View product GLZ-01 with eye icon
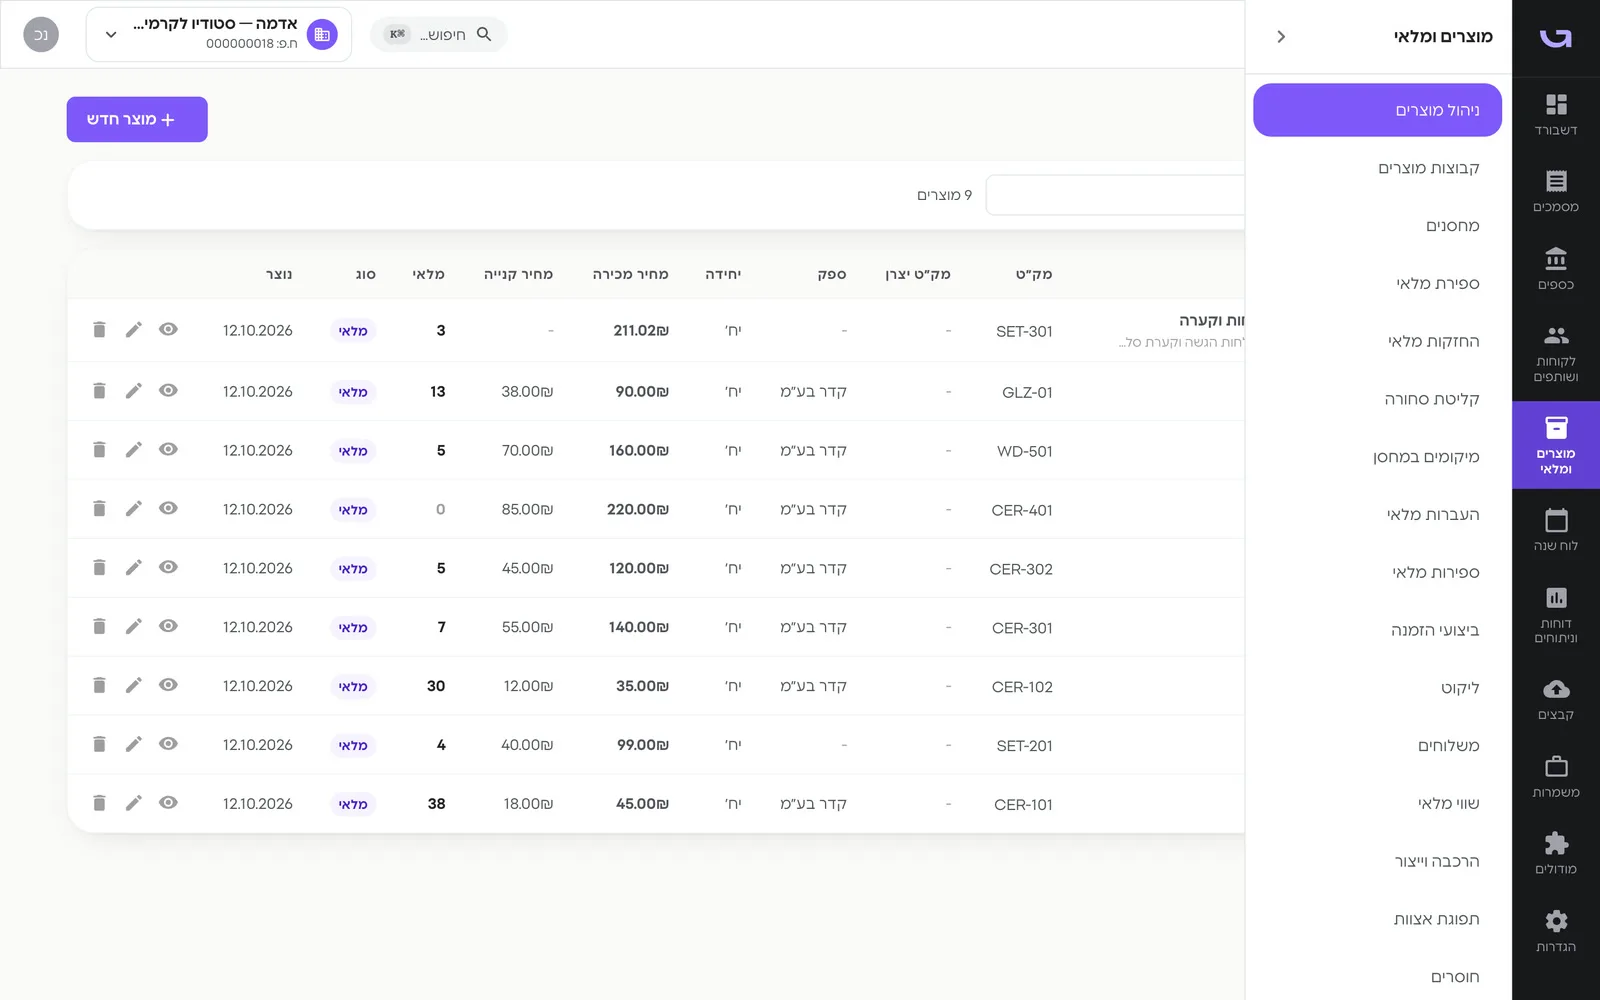The width and height of the screenshot is (1600, 1000). 168,391
